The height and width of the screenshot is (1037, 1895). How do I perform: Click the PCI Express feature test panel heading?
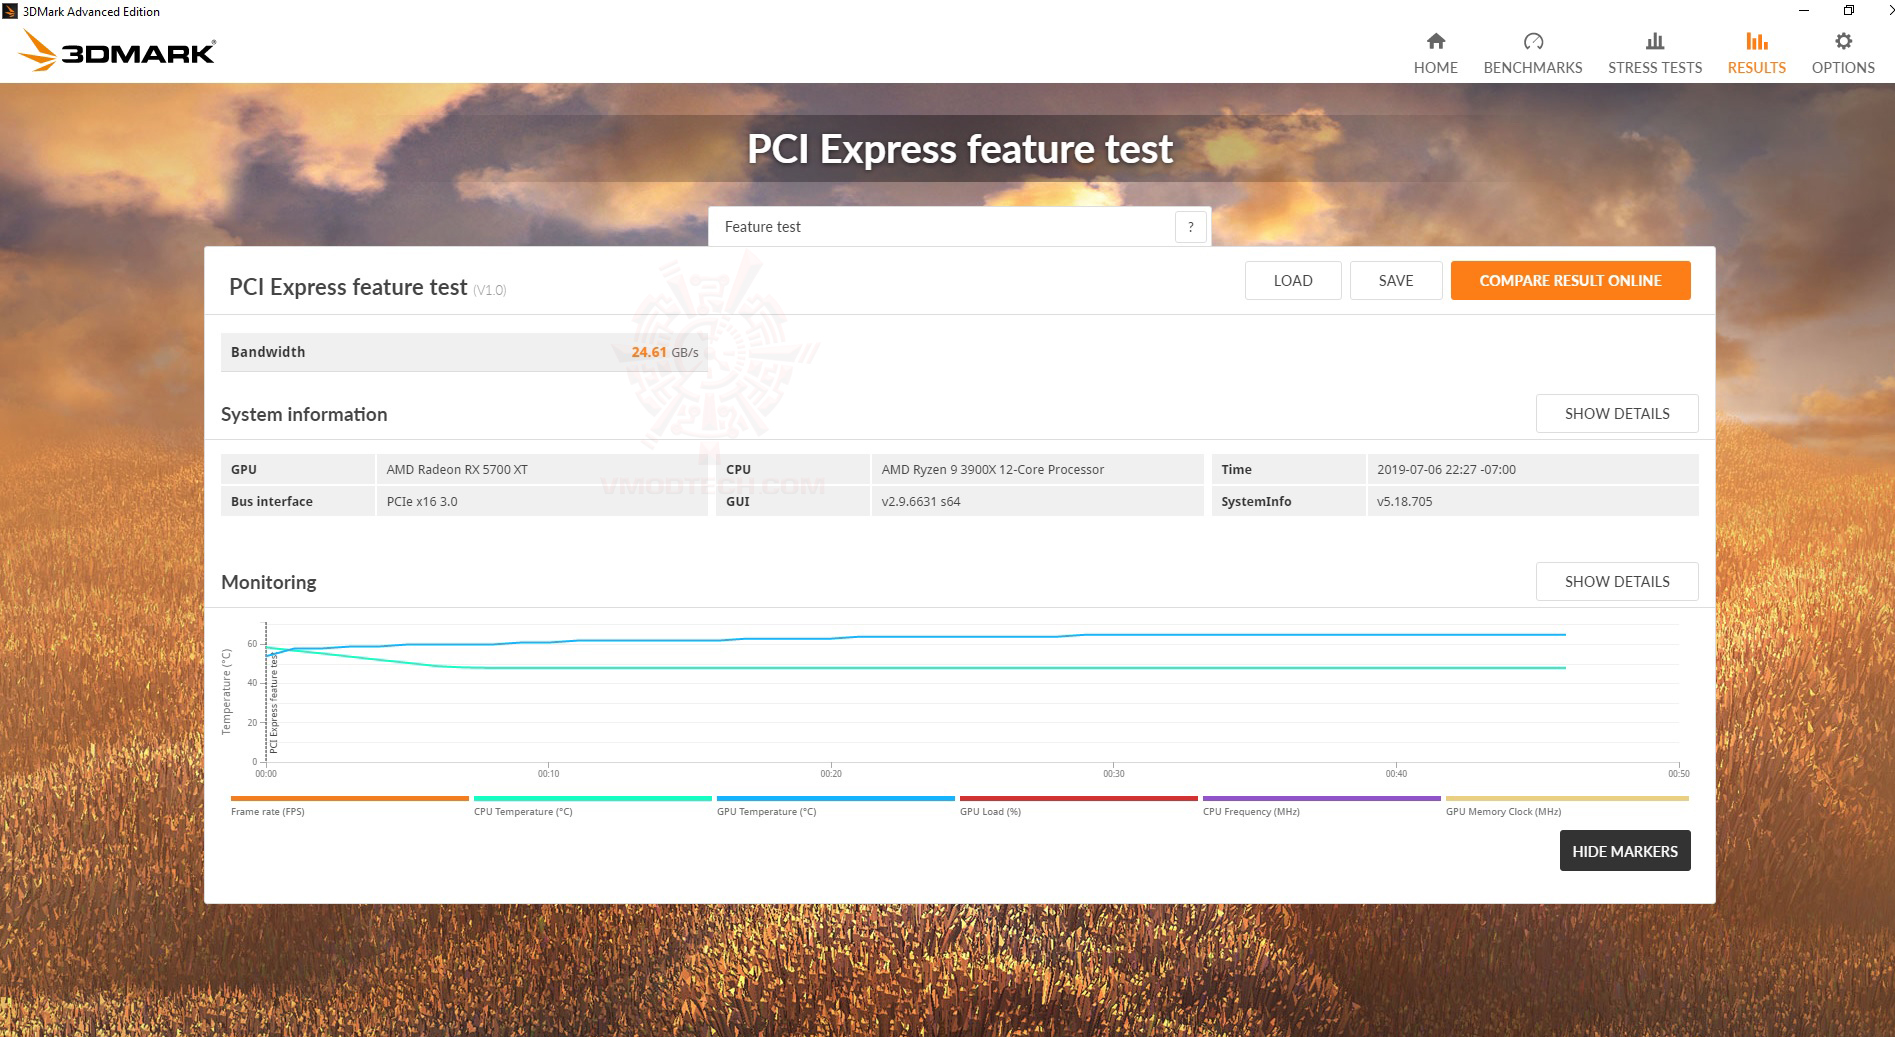coord(348,288)
